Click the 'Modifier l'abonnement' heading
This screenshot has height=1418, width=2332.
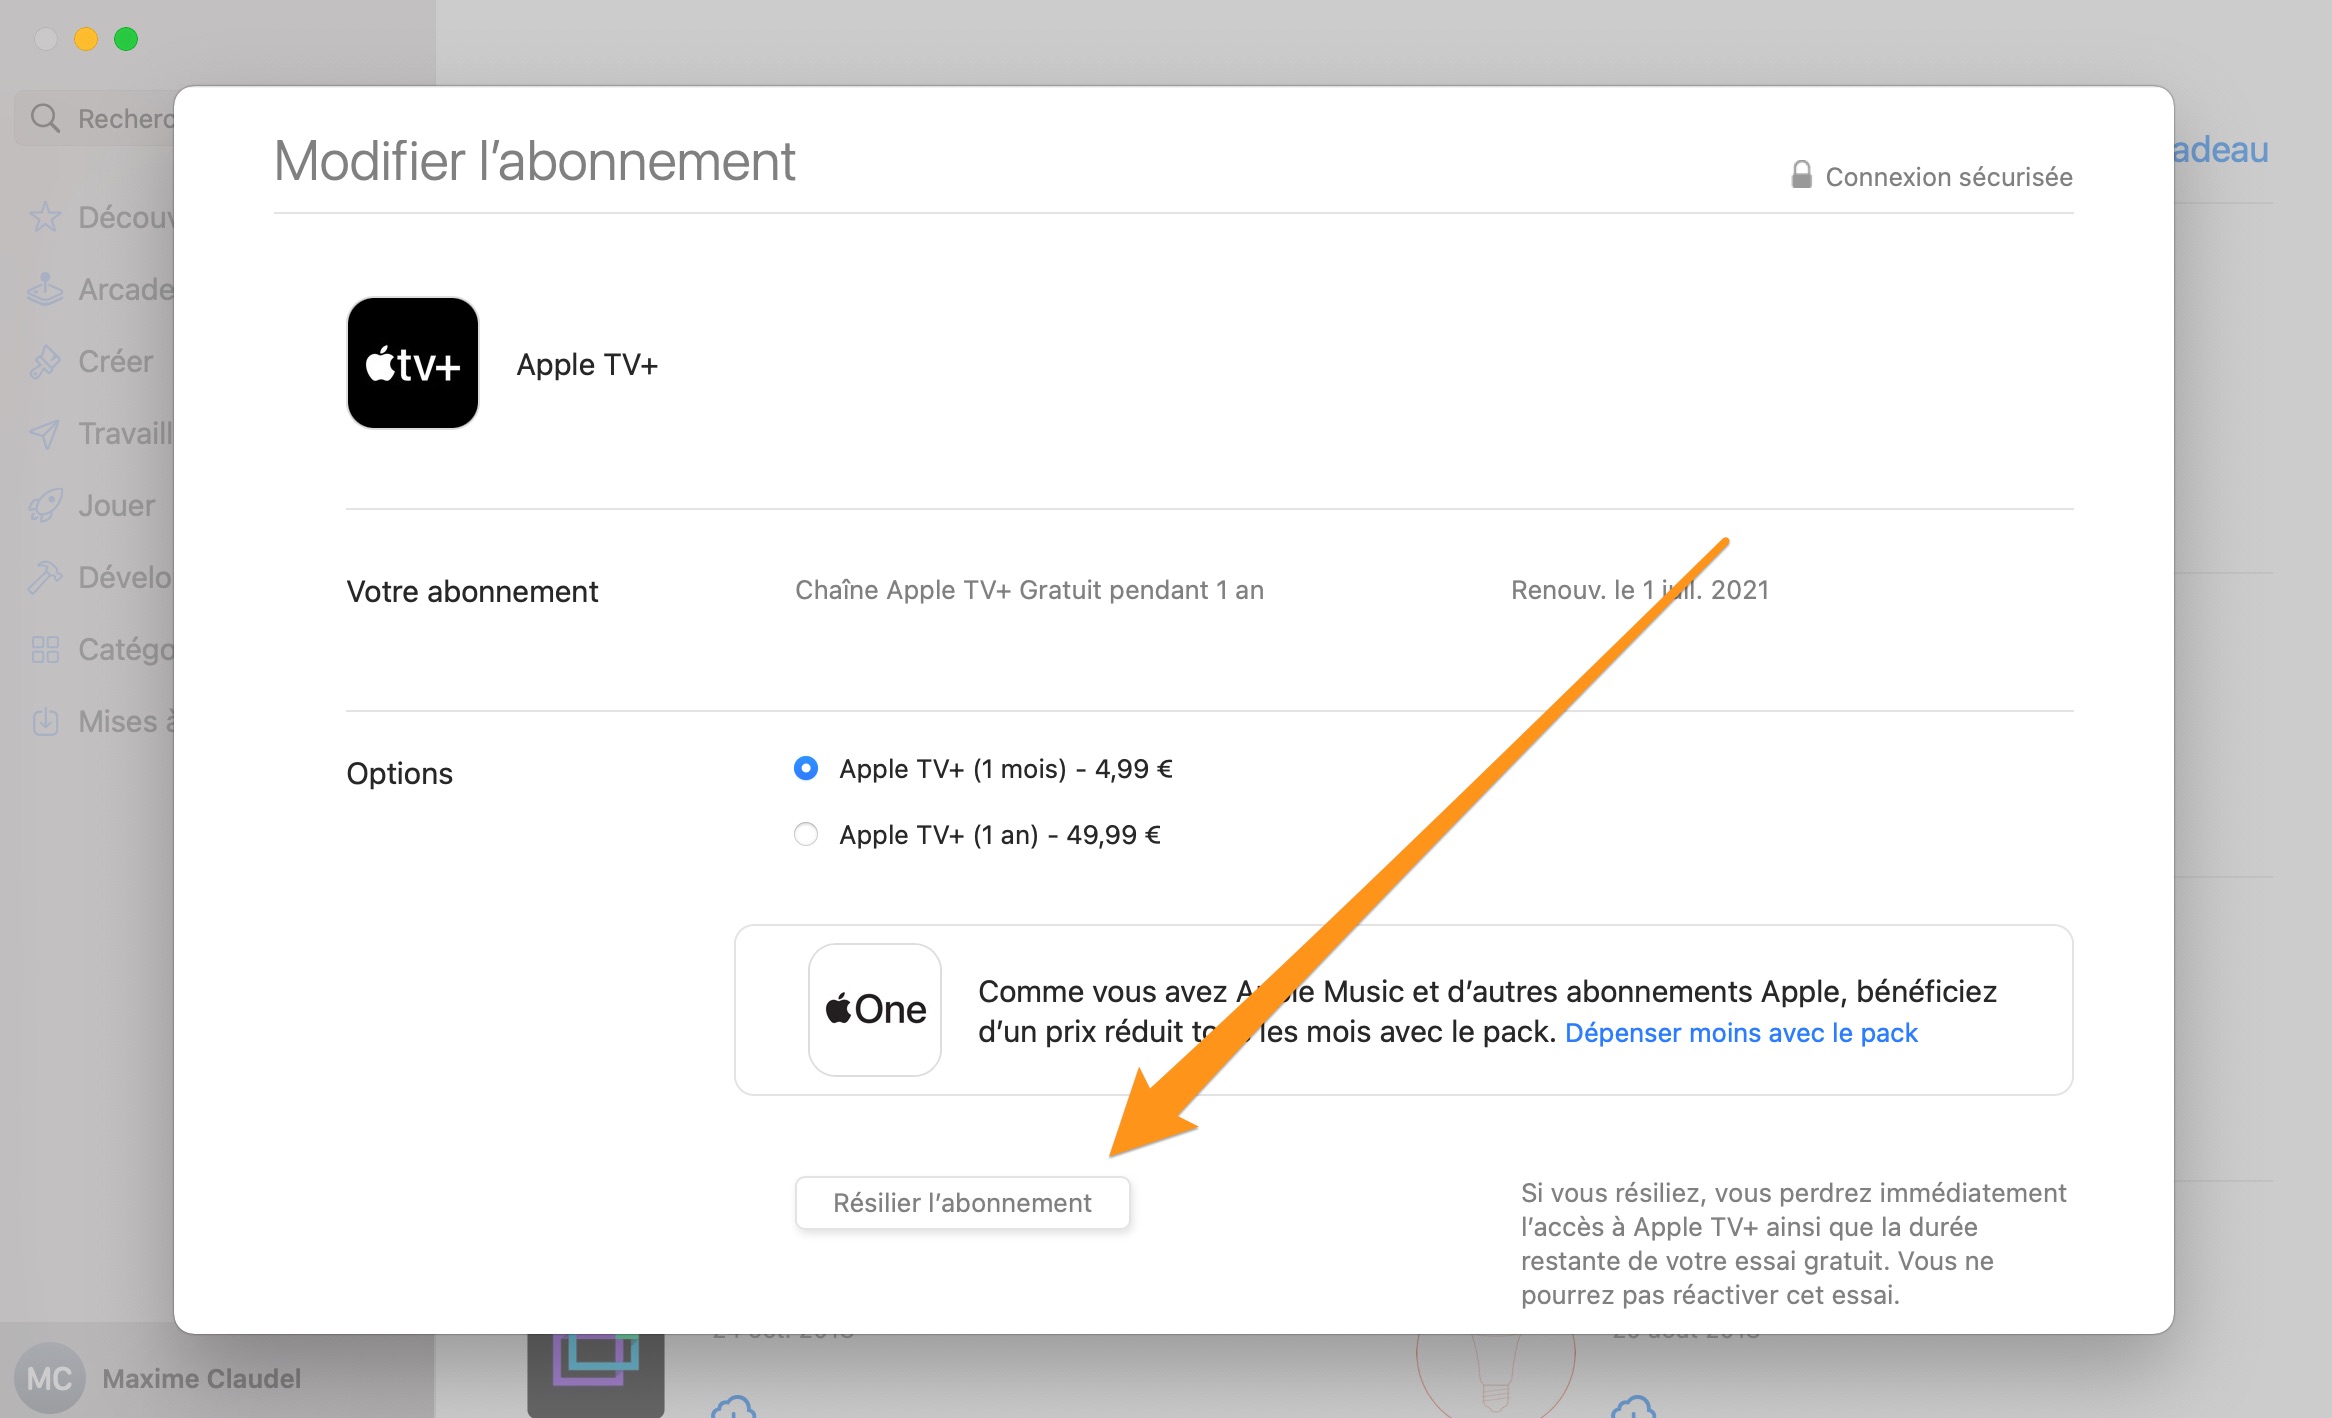(535, 160)
